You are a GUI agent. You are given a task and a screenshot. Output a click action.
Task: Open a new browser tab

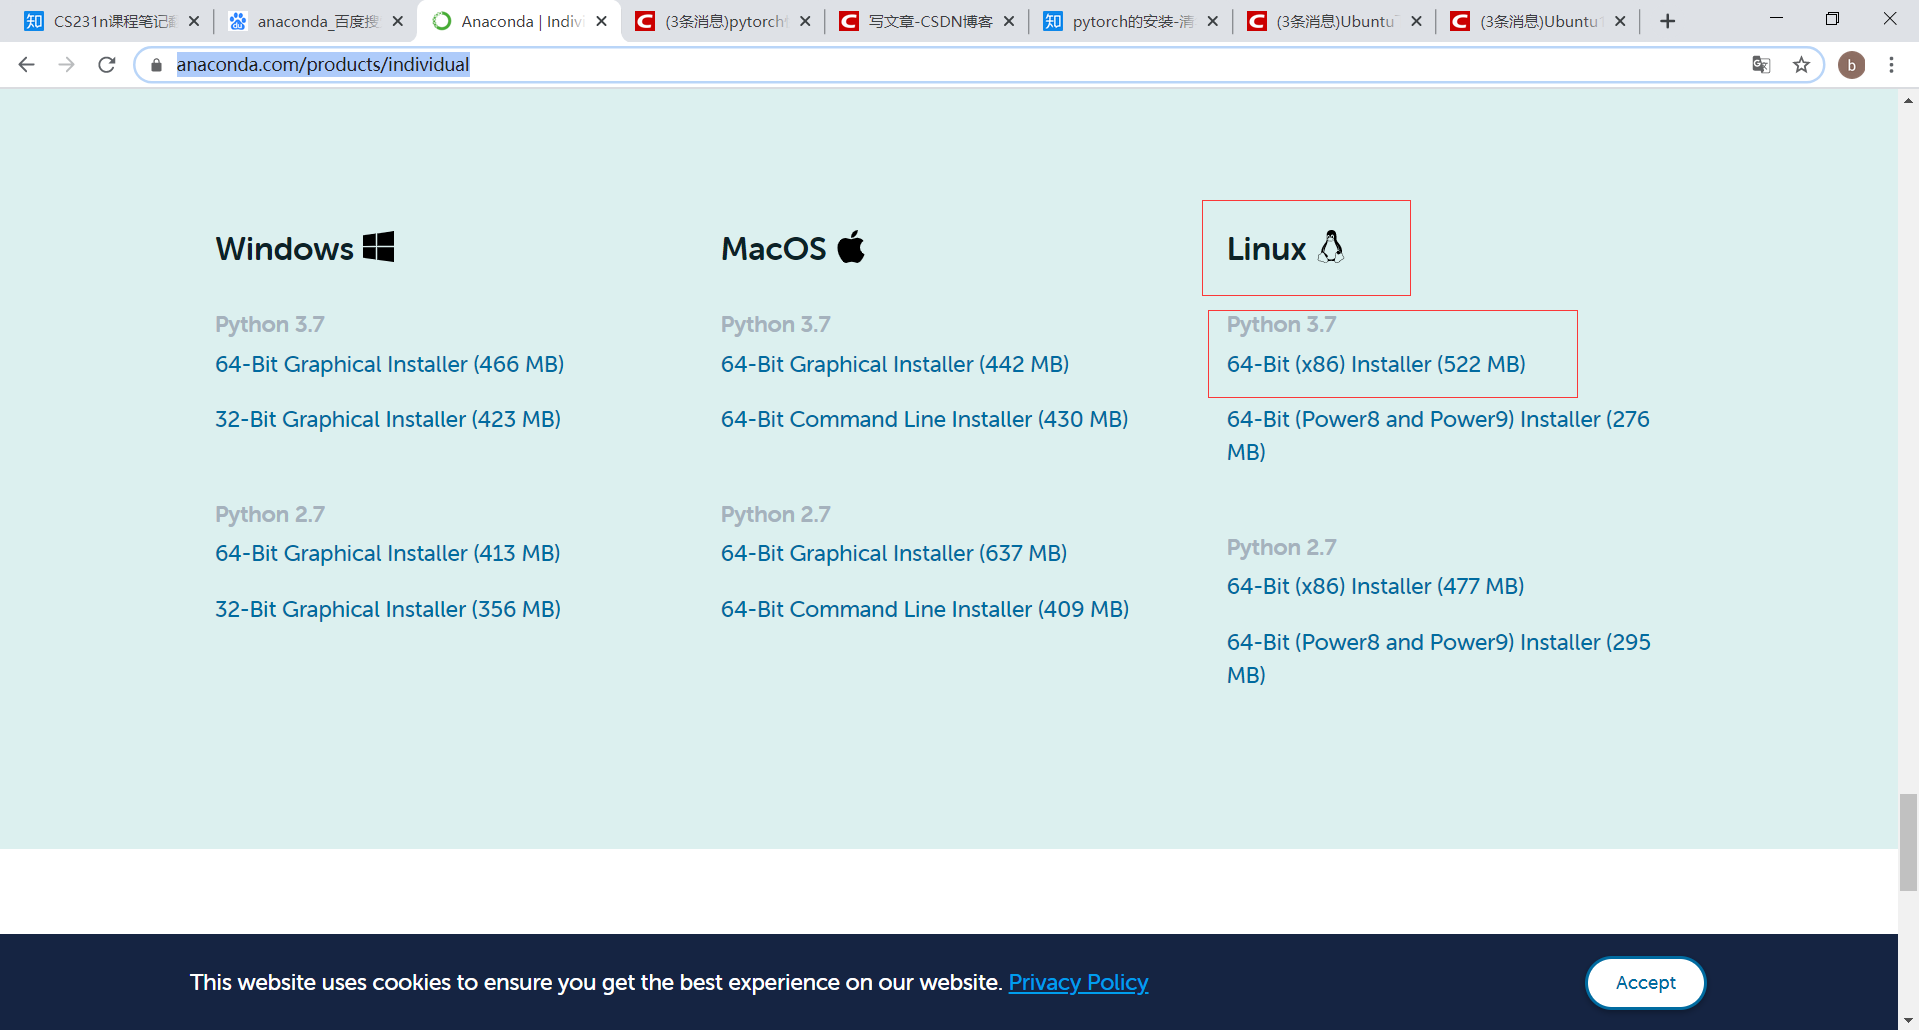(1668, 20)
